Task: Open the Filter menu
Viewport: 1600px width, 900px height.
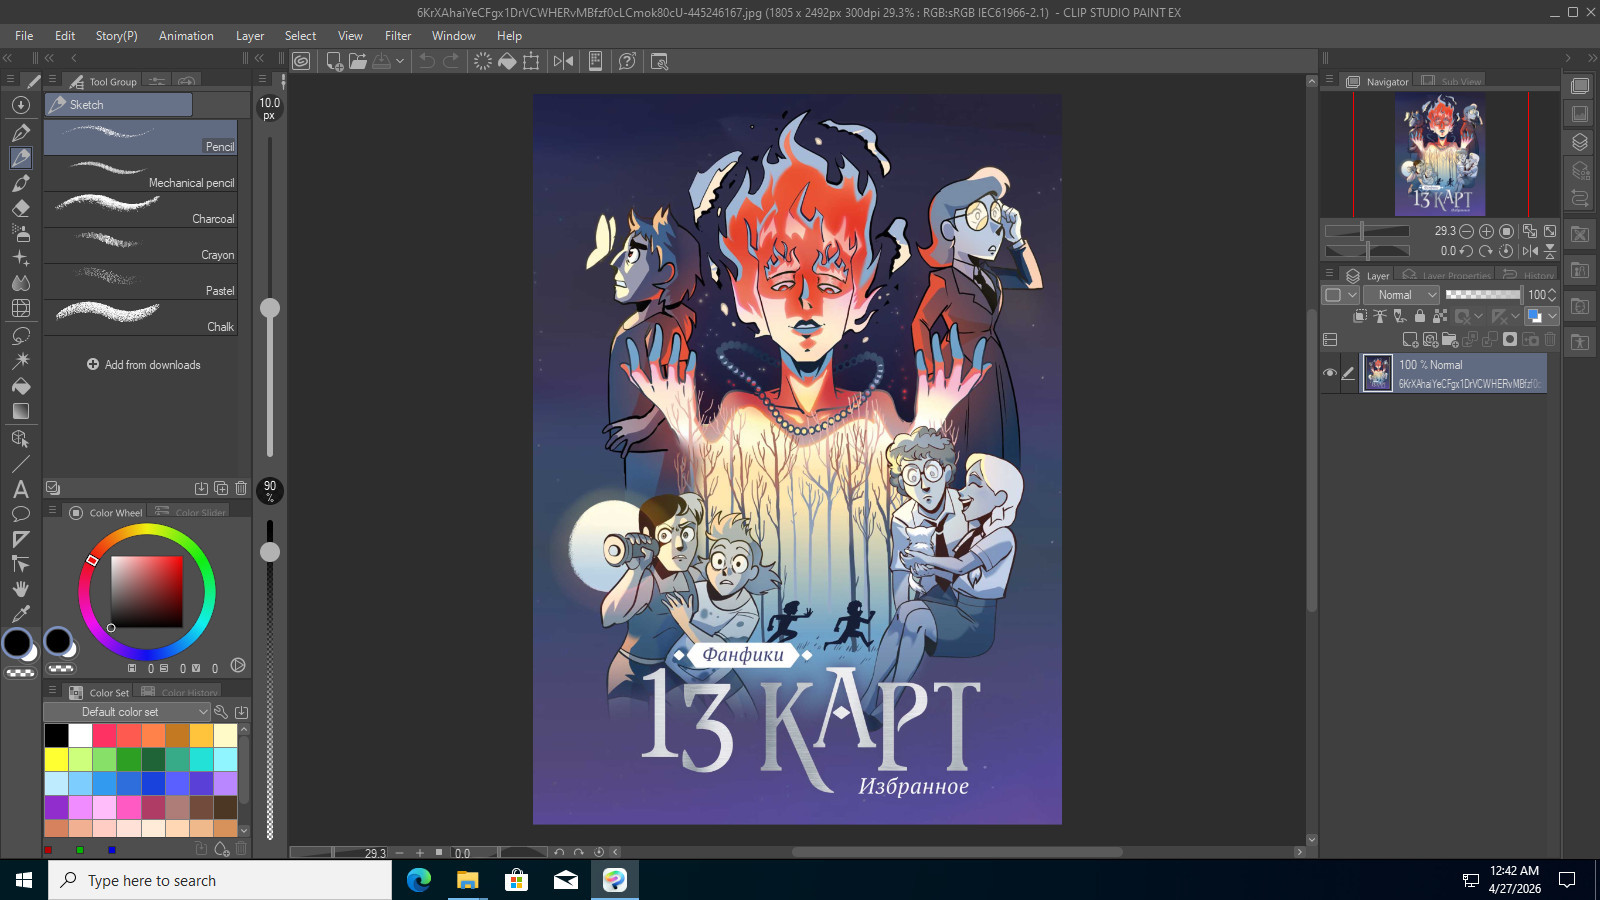Action: pos(398,36)
